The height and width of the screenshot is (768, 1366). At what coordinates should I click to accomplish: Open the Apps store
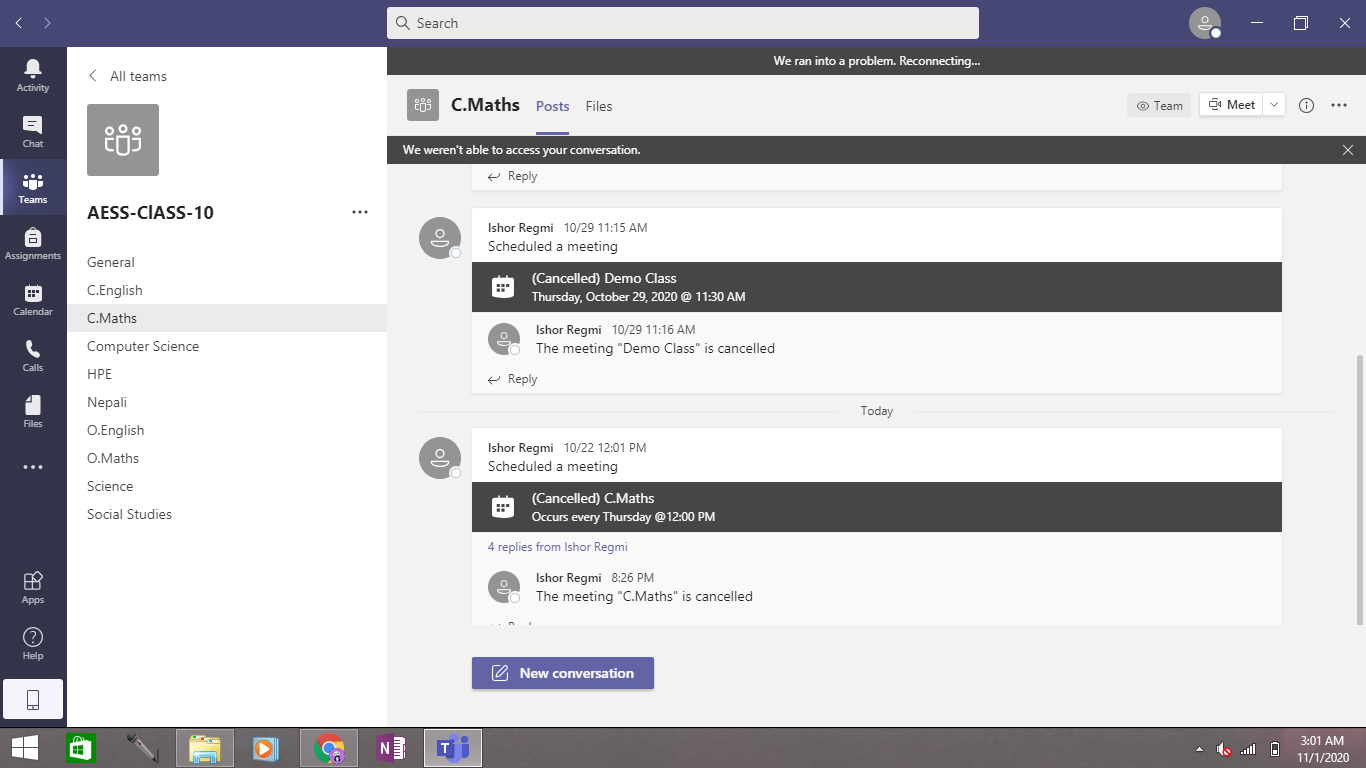tap(33, 588)
